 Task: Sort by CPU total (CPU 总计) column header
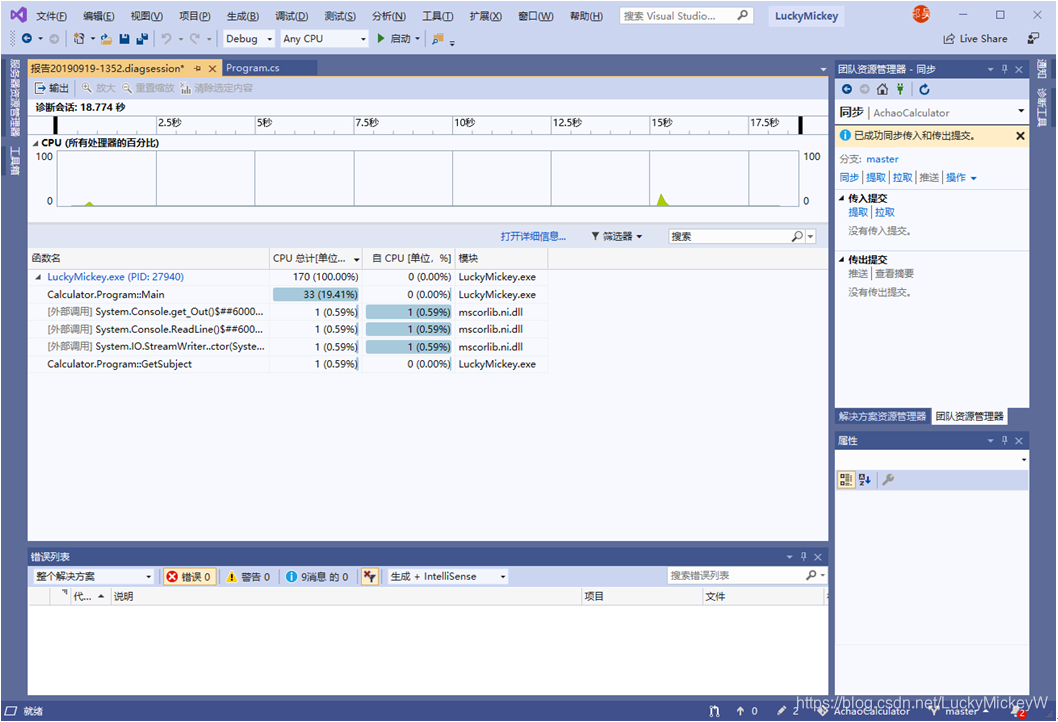tap(316, 258)
